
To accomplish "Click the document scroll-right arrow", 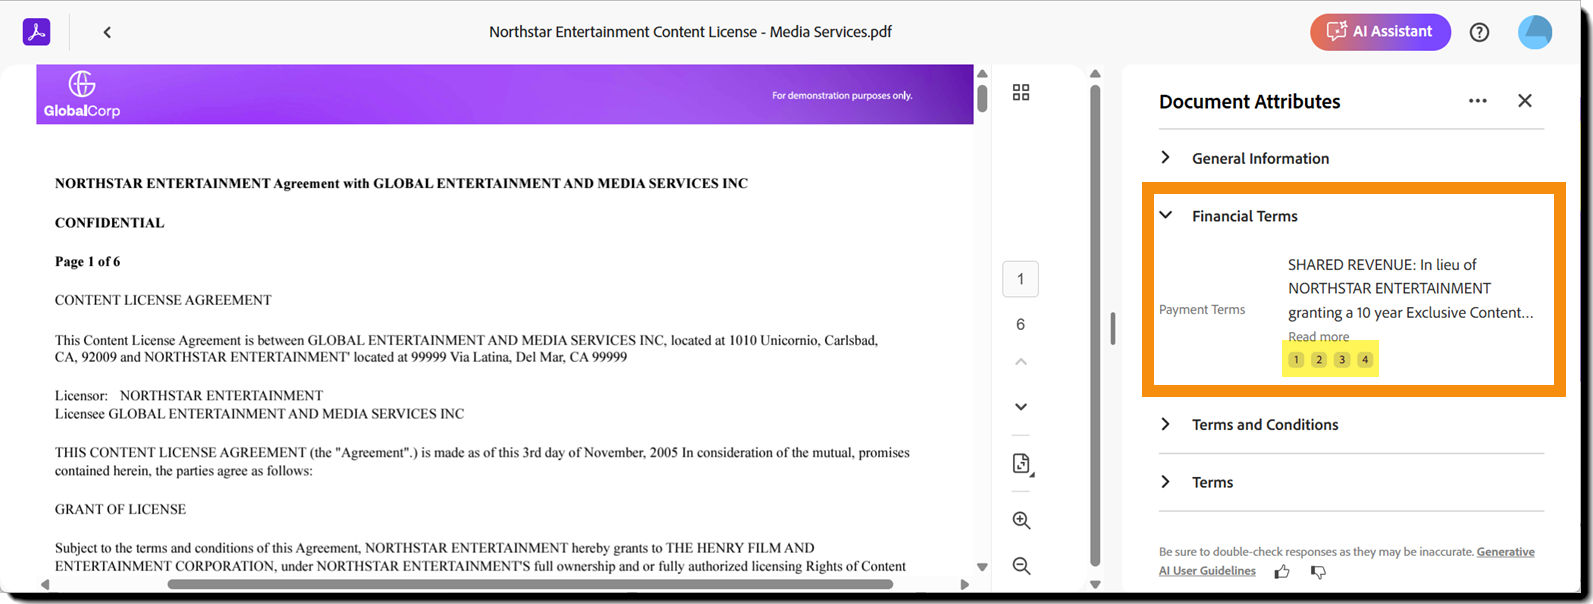I will point(964,584).
